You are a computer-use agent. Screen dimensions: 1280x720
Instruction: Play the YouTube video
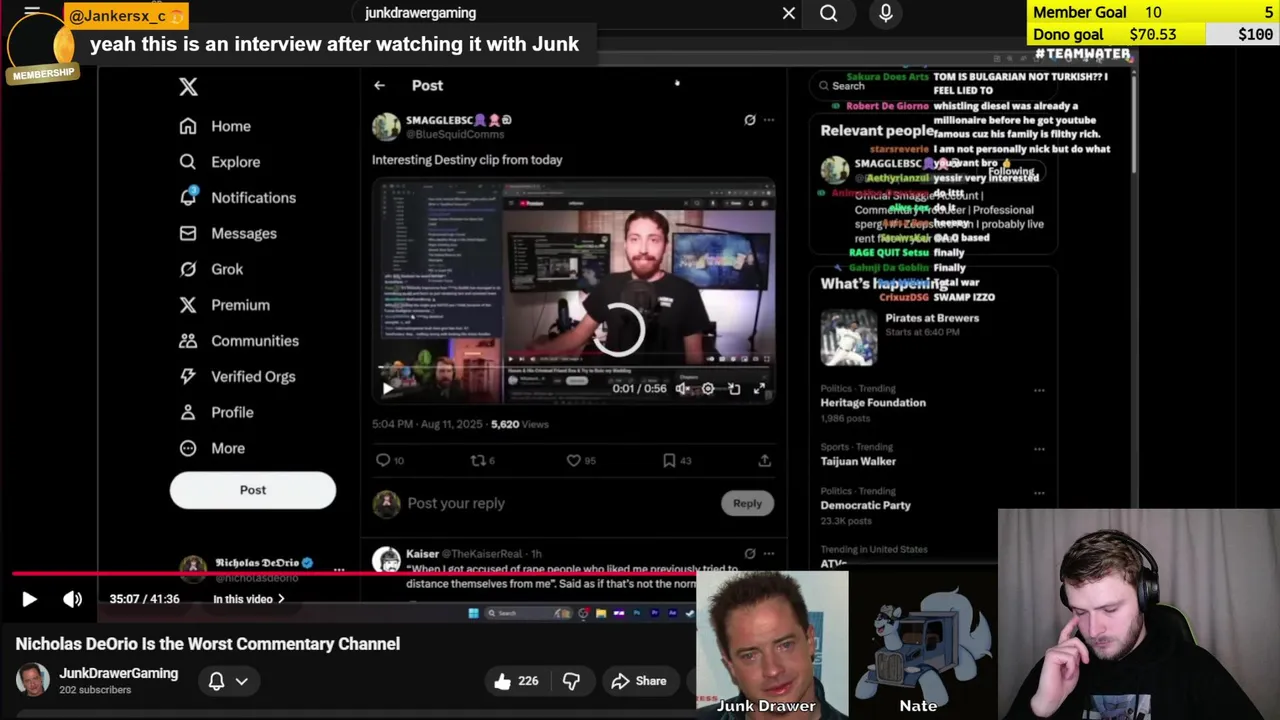29,599
